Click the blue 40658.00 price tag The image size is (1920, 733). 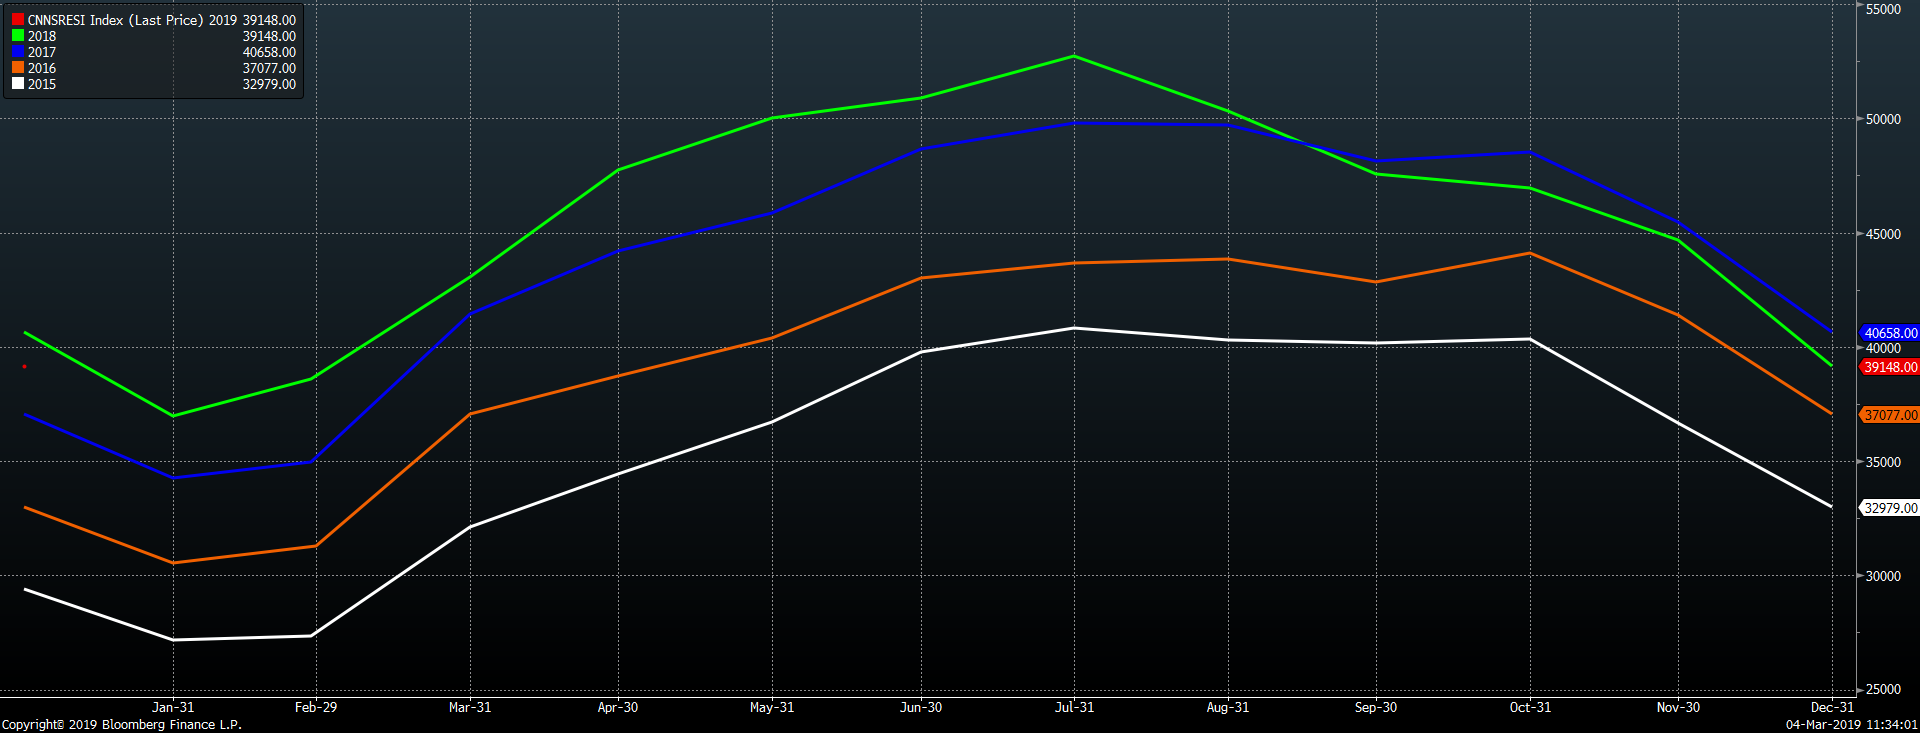tap(1890, 333)
